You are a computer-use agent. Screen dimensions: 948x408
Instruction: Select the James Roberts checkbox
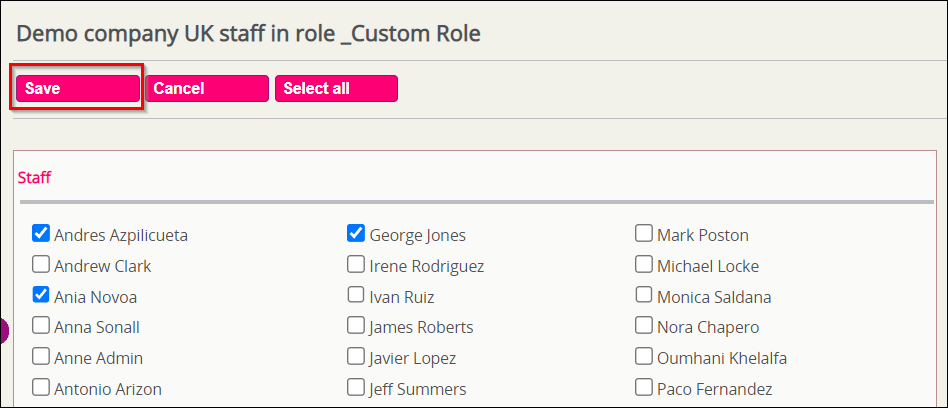point(356,326)
